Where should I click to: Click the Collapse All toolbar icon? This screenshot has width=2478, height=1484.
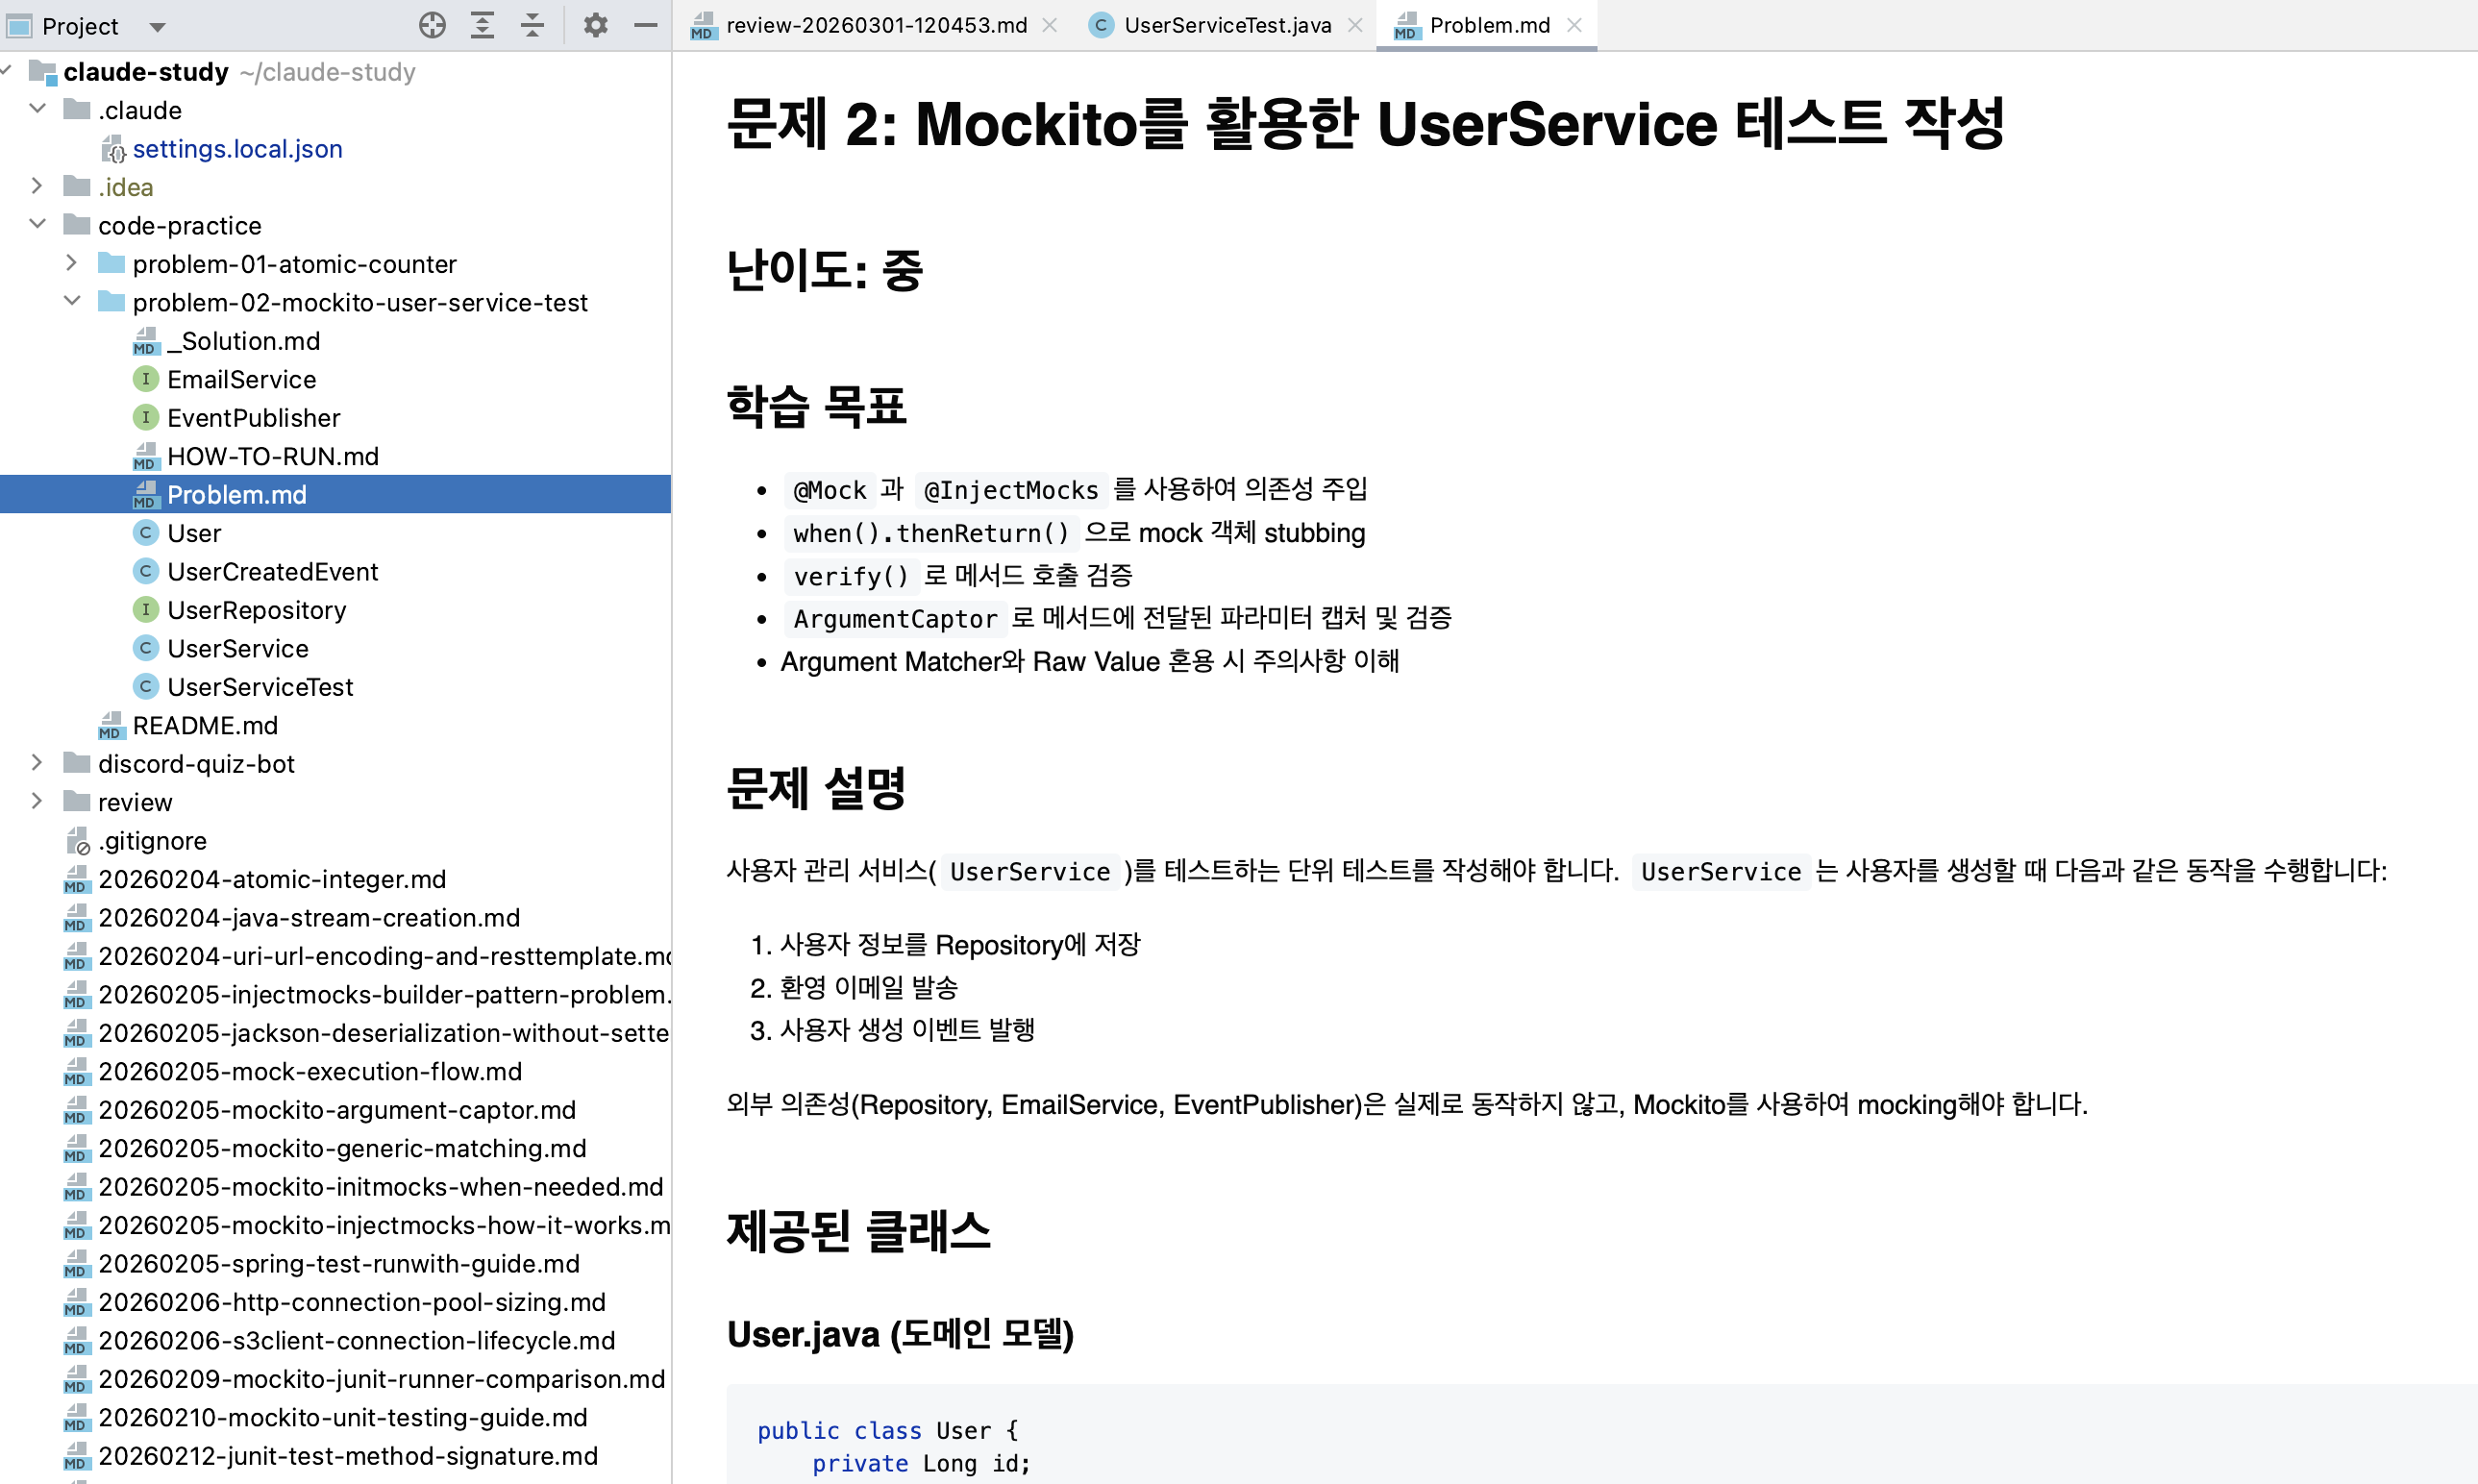pos(532,25)
